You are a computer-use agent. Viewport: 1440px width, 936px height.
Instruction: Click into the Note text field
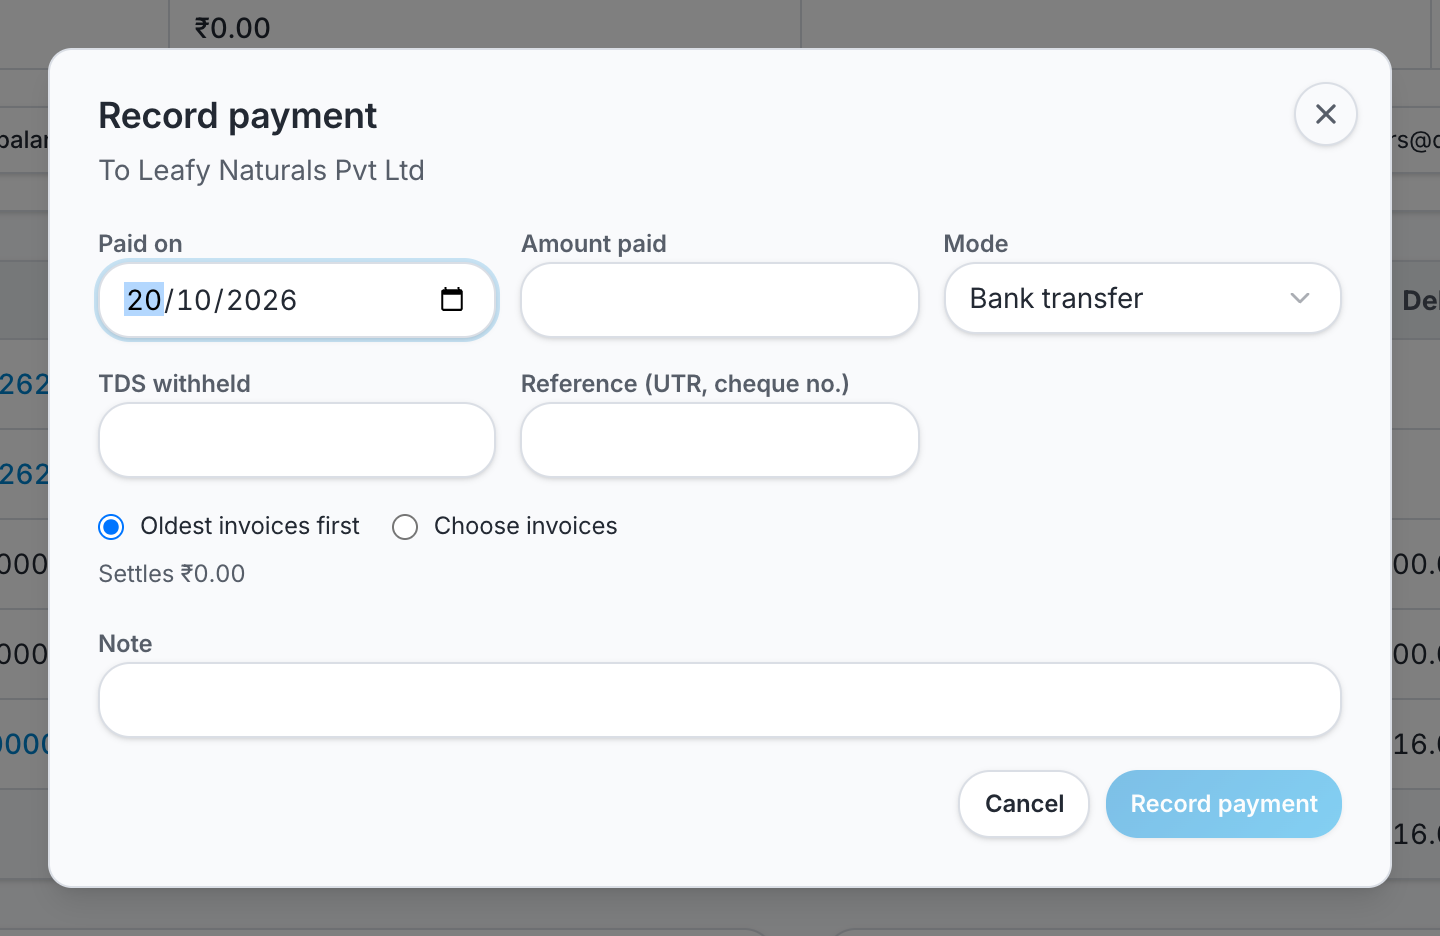coord(720,700)
